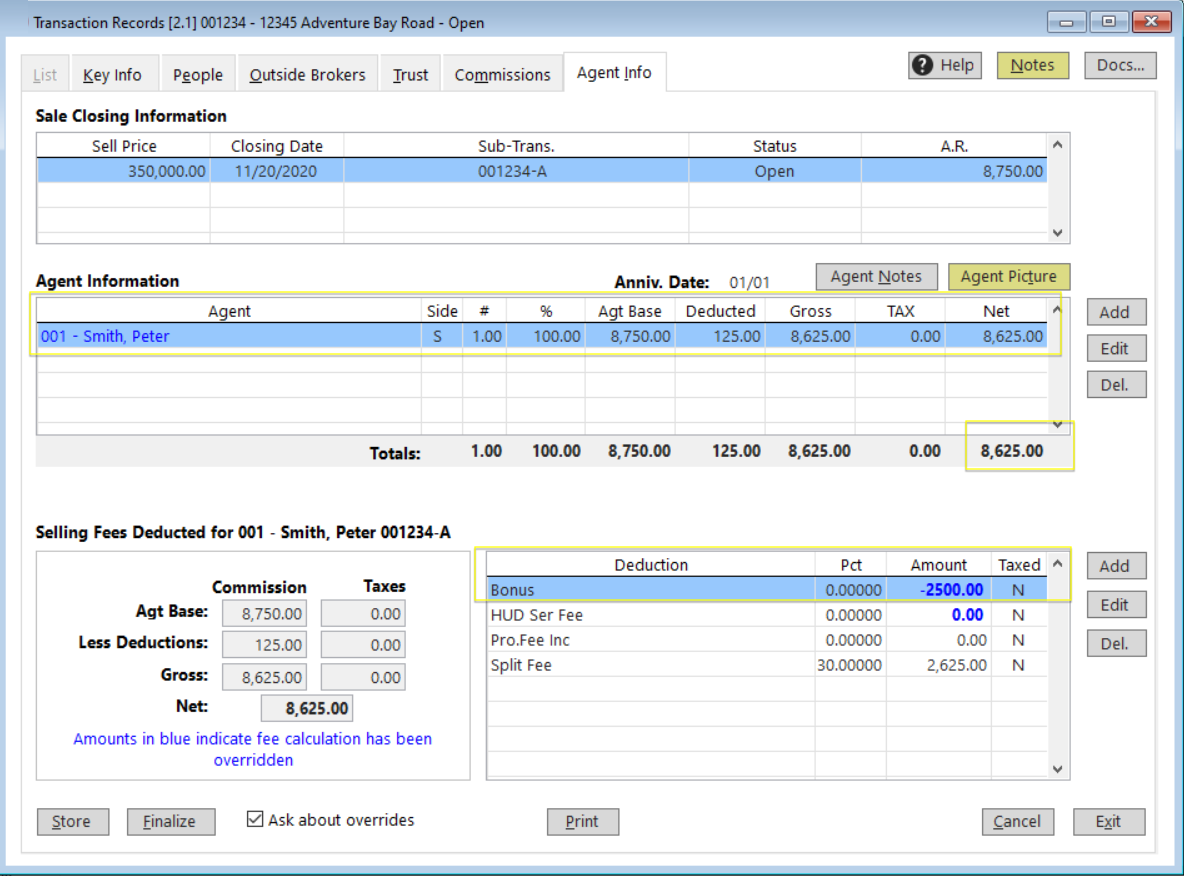
Task: Finalize the transaction
Action: coord(170,821)
